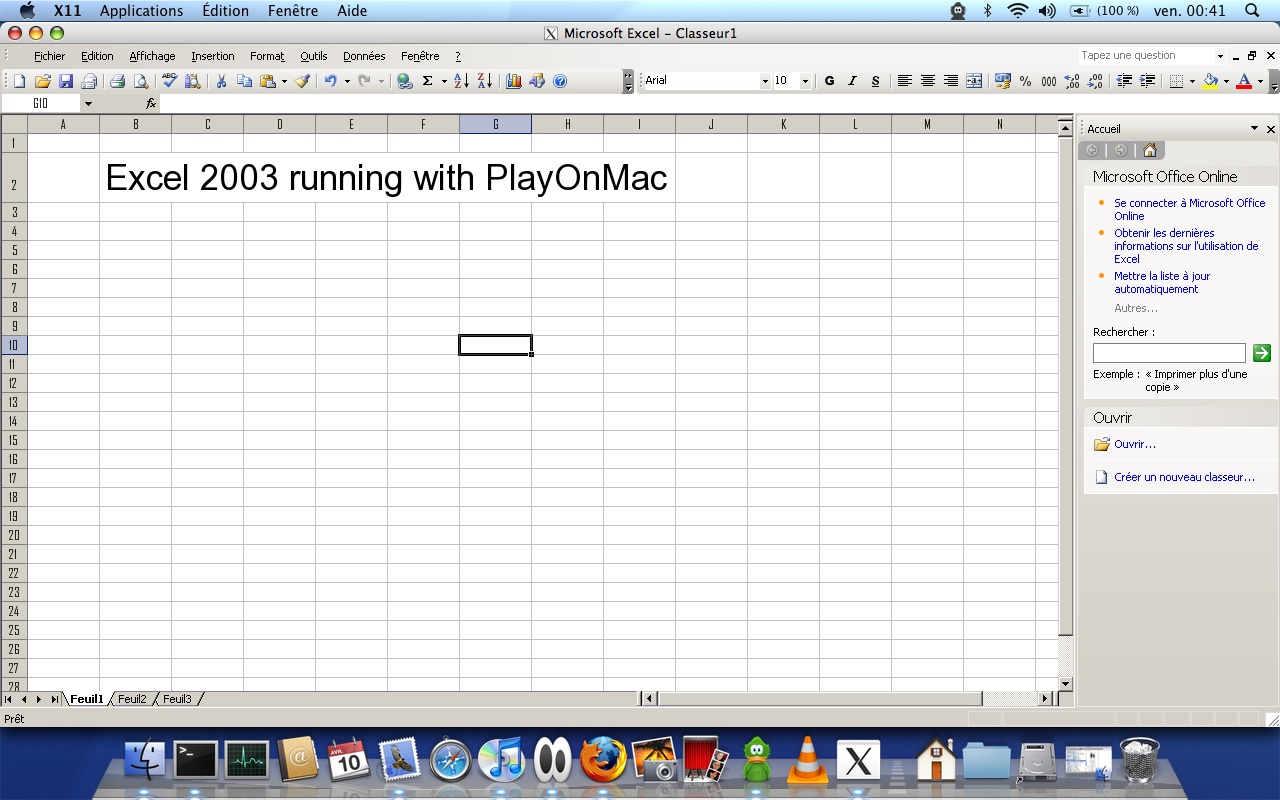The image size is (1280, 800).
Task: Switch to the Feuil2 sheet tab
Action: pos(132,699)
